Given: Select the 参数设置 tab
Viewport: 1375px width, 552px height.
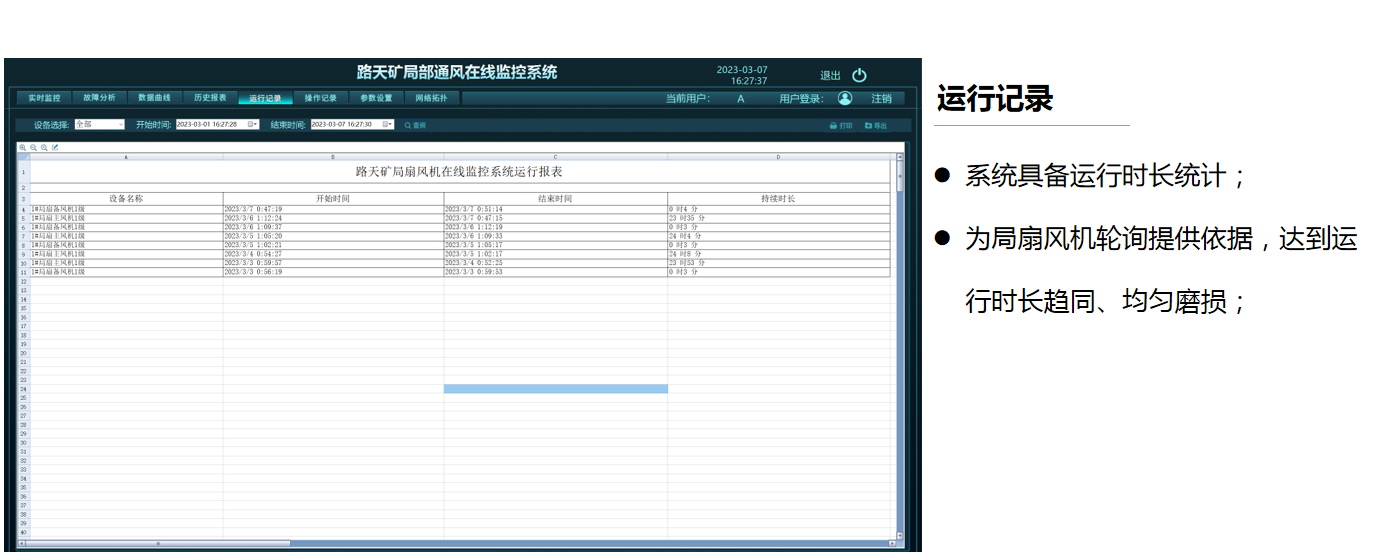Looking at the screenshot, I should 376,98.
